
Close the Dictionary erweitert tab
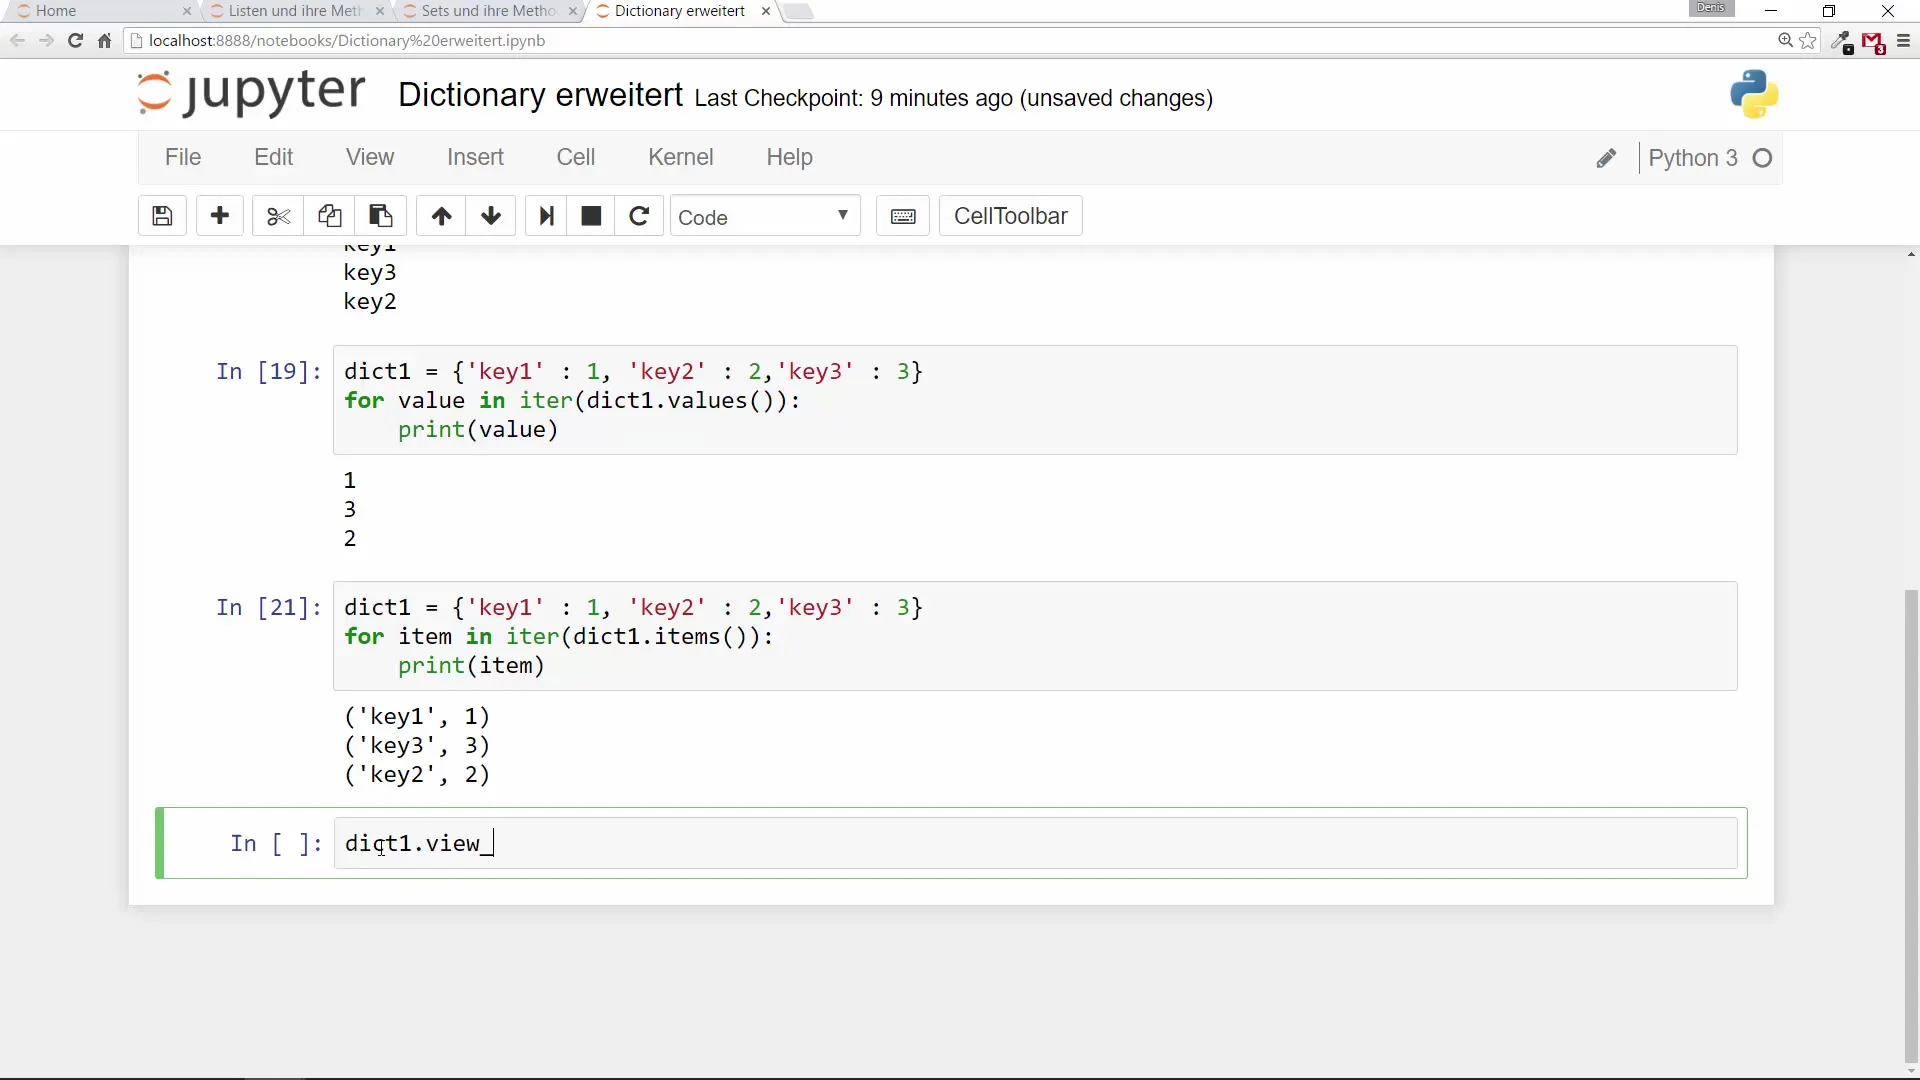click(x=766, y=11)
